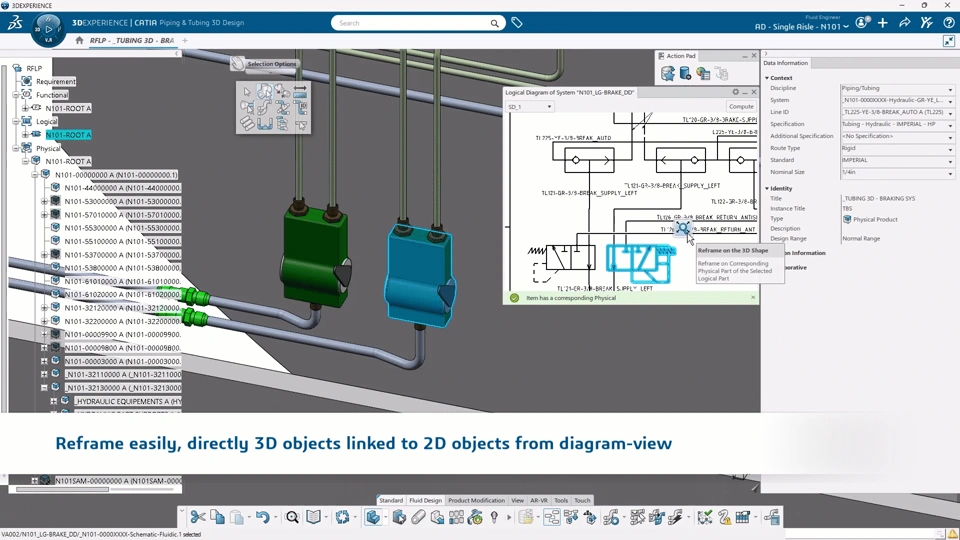Select the highlighted Logical N101-ROOT A node

point(68,135)
